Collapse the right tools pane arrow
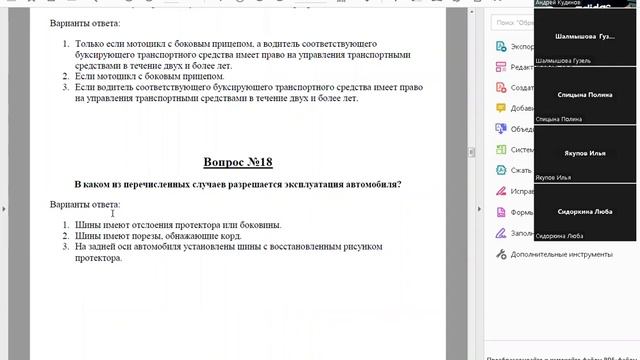The height and width of the screenshot is (360, 640). (x=479, y=209)
